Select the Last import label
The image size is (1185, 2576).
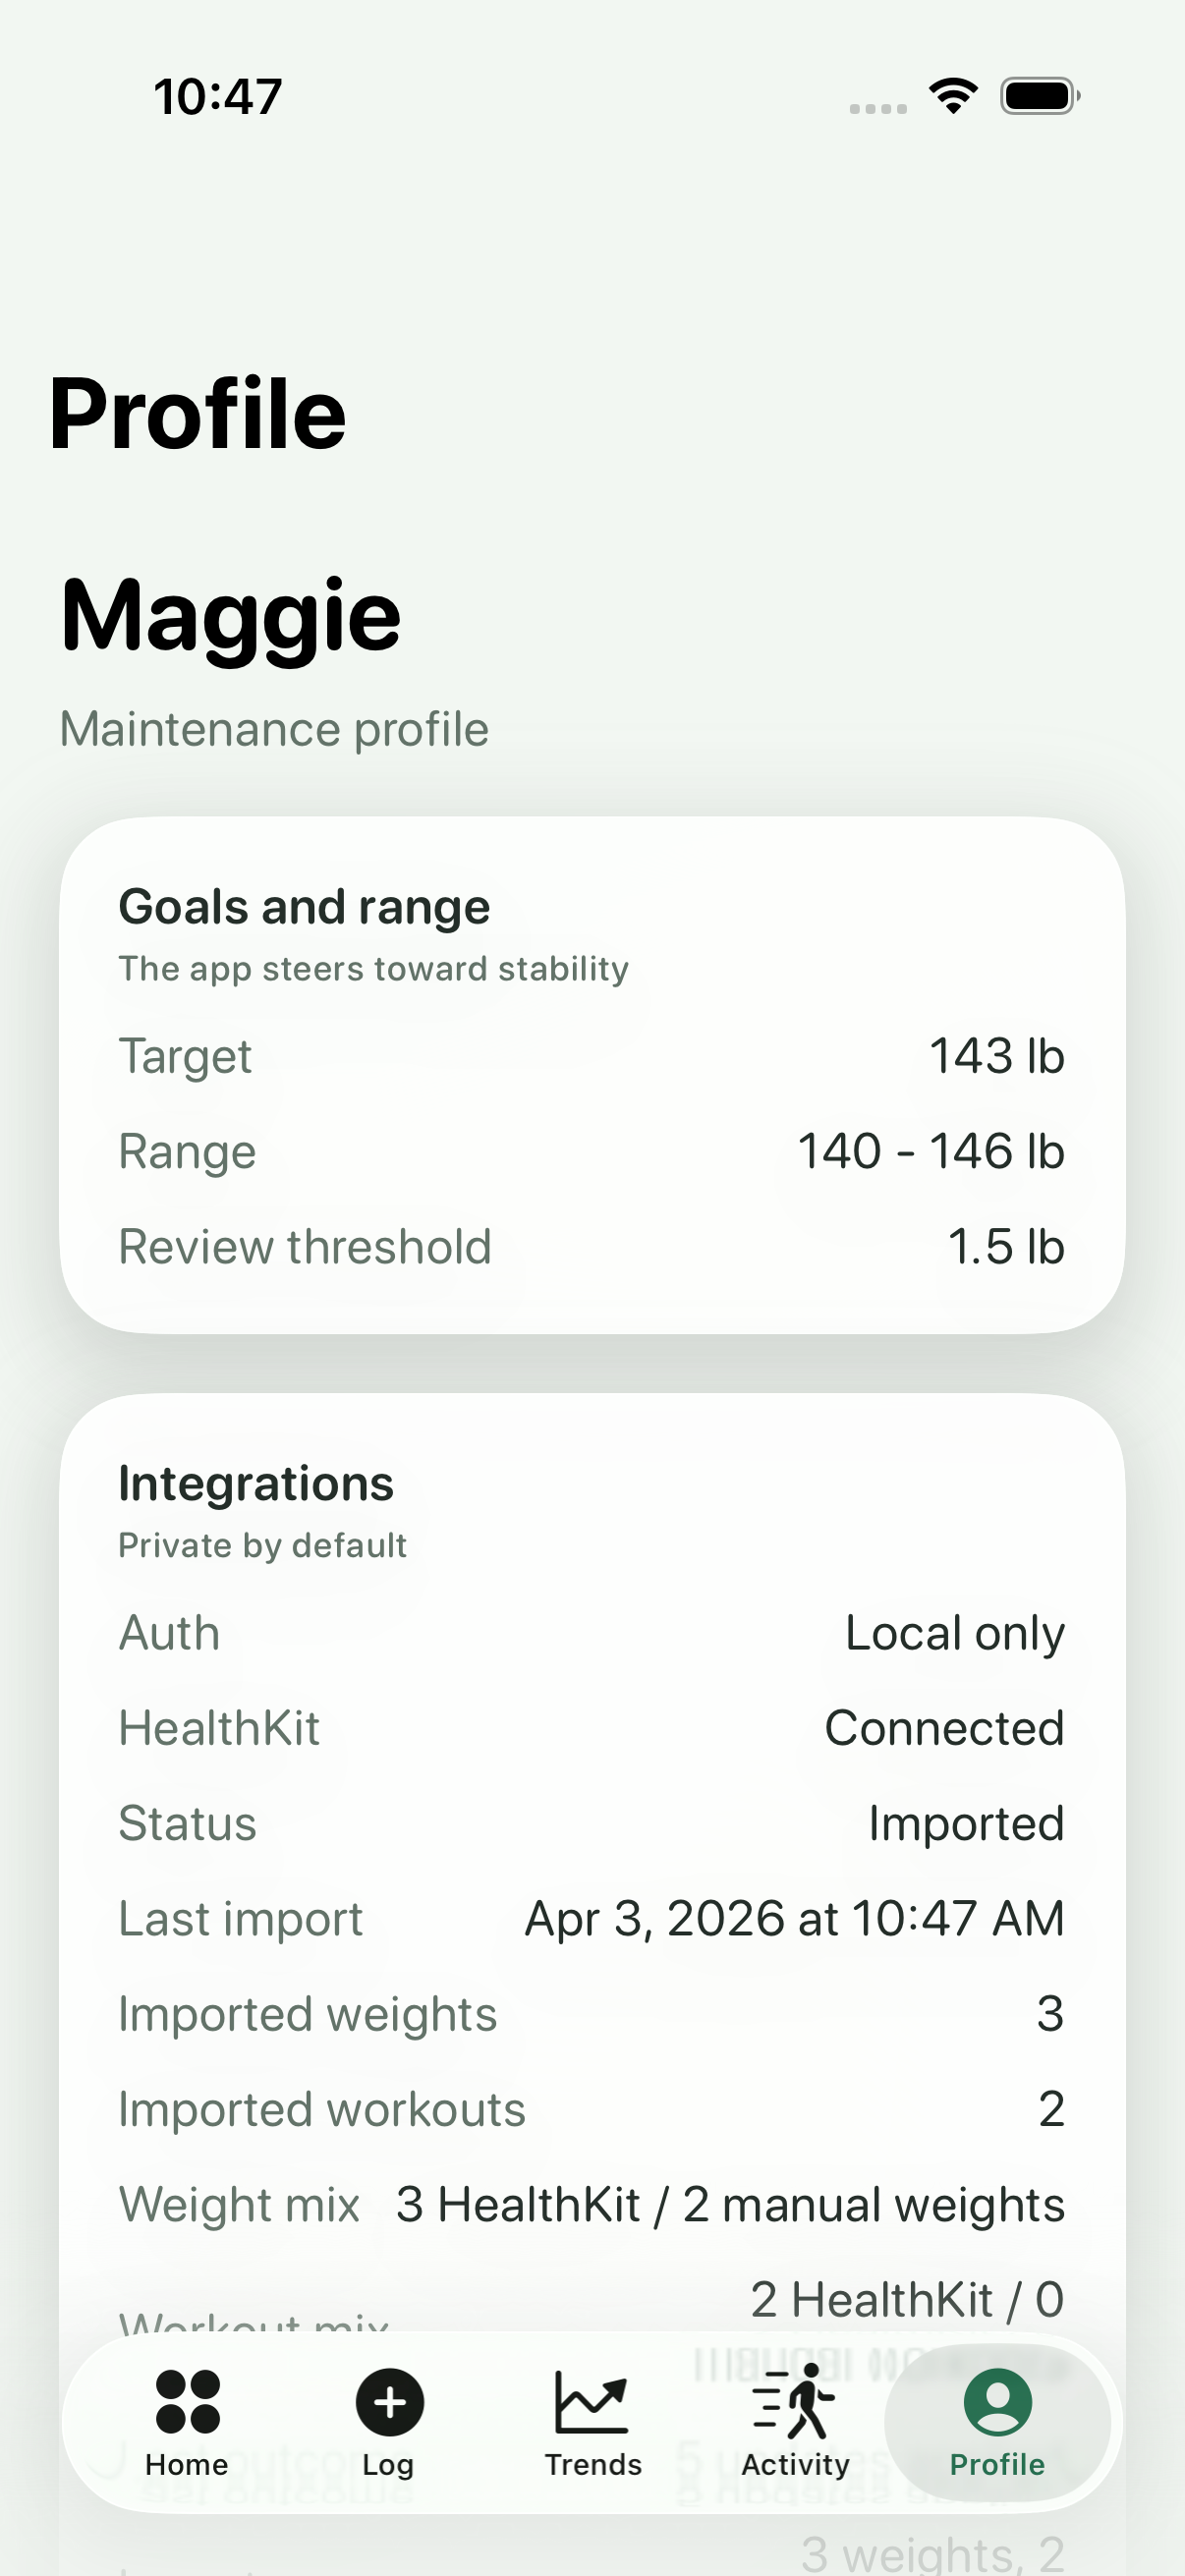240,1919
